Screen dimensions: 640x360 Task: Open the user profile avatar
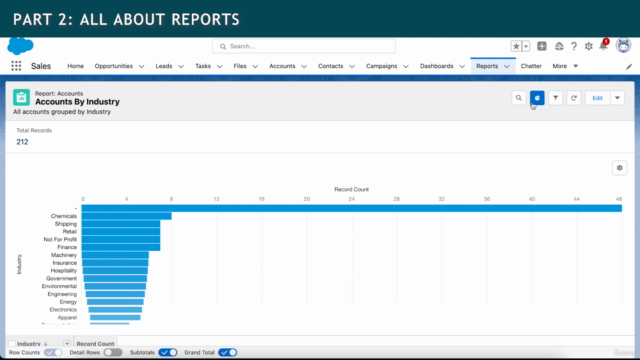click(623, 45)
